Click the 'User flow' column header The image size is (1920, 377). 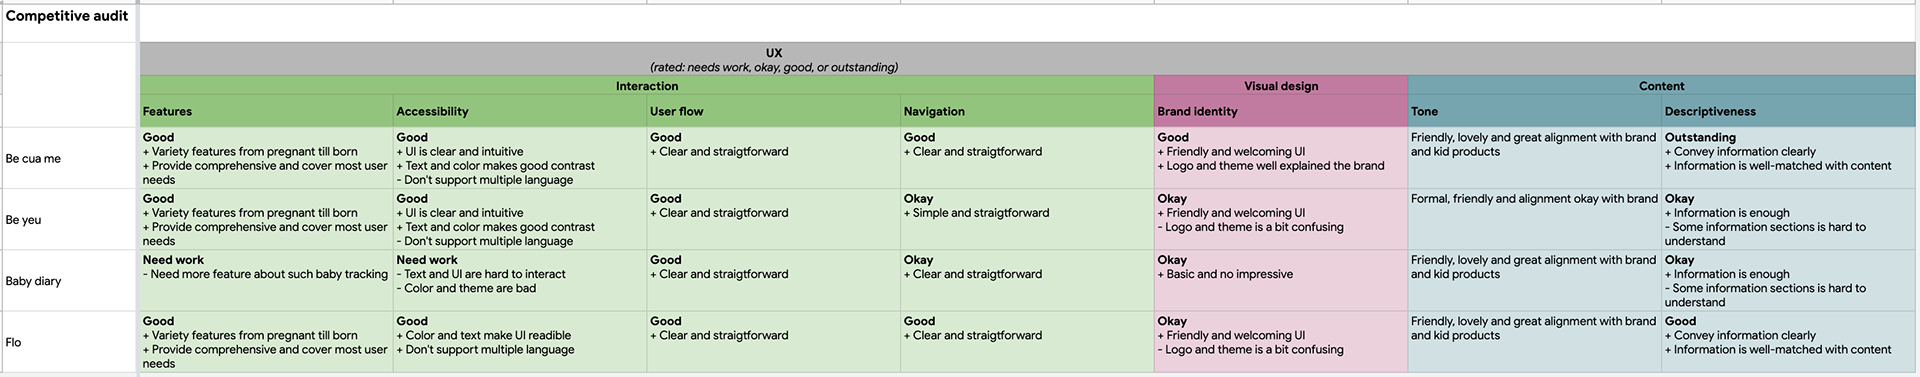click(774, 111)
